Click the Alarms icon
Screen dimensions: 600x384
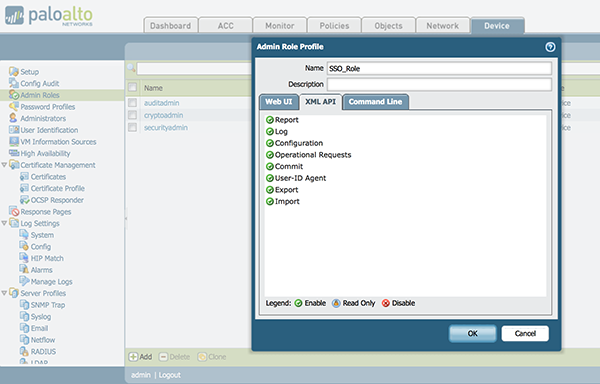point(24,270)
